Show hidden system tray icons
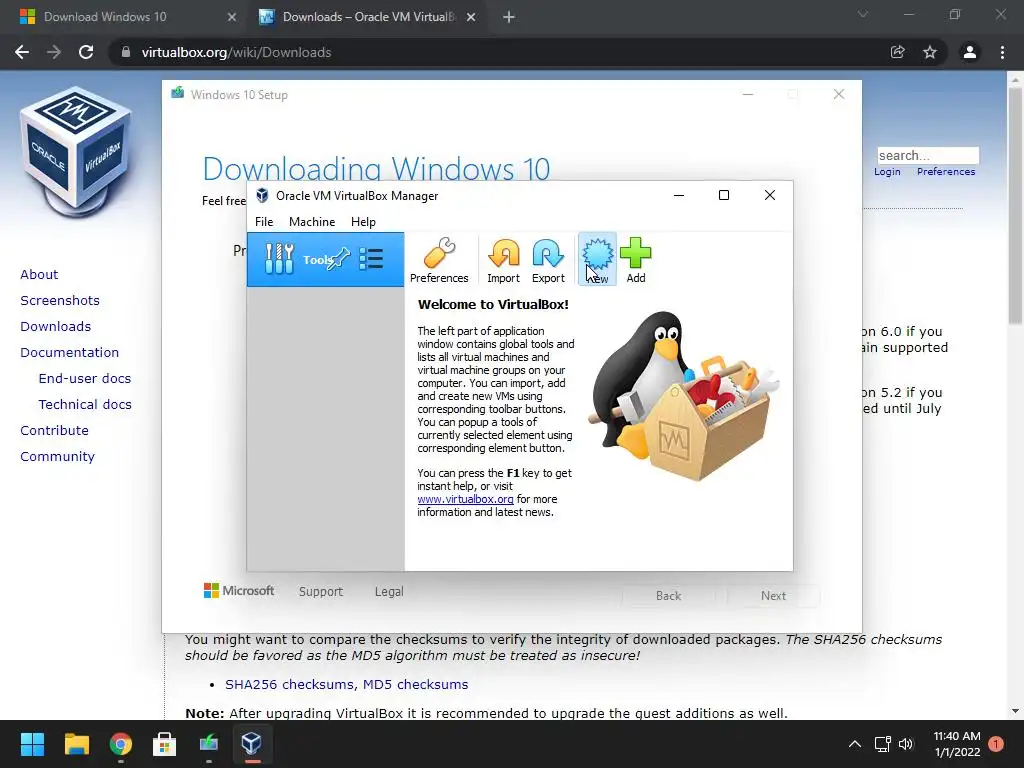This screenshot has height=768, width=1024. coord(854,744)
